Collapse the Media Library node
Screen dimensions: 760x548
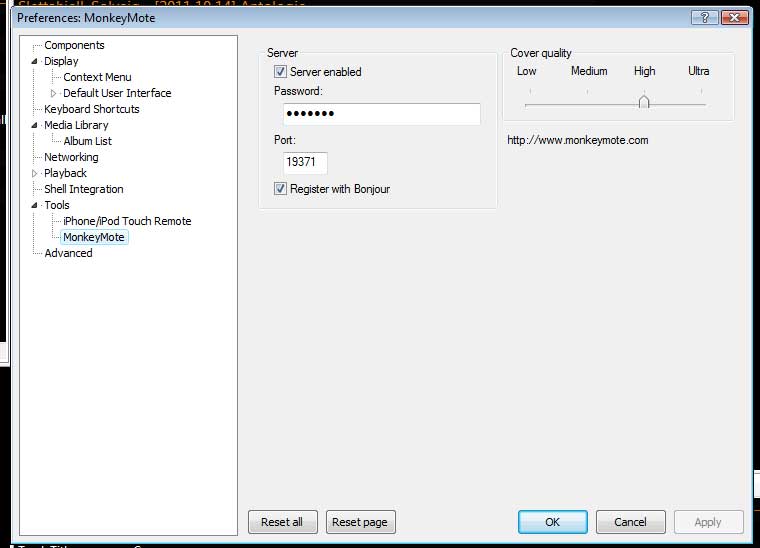34,125
